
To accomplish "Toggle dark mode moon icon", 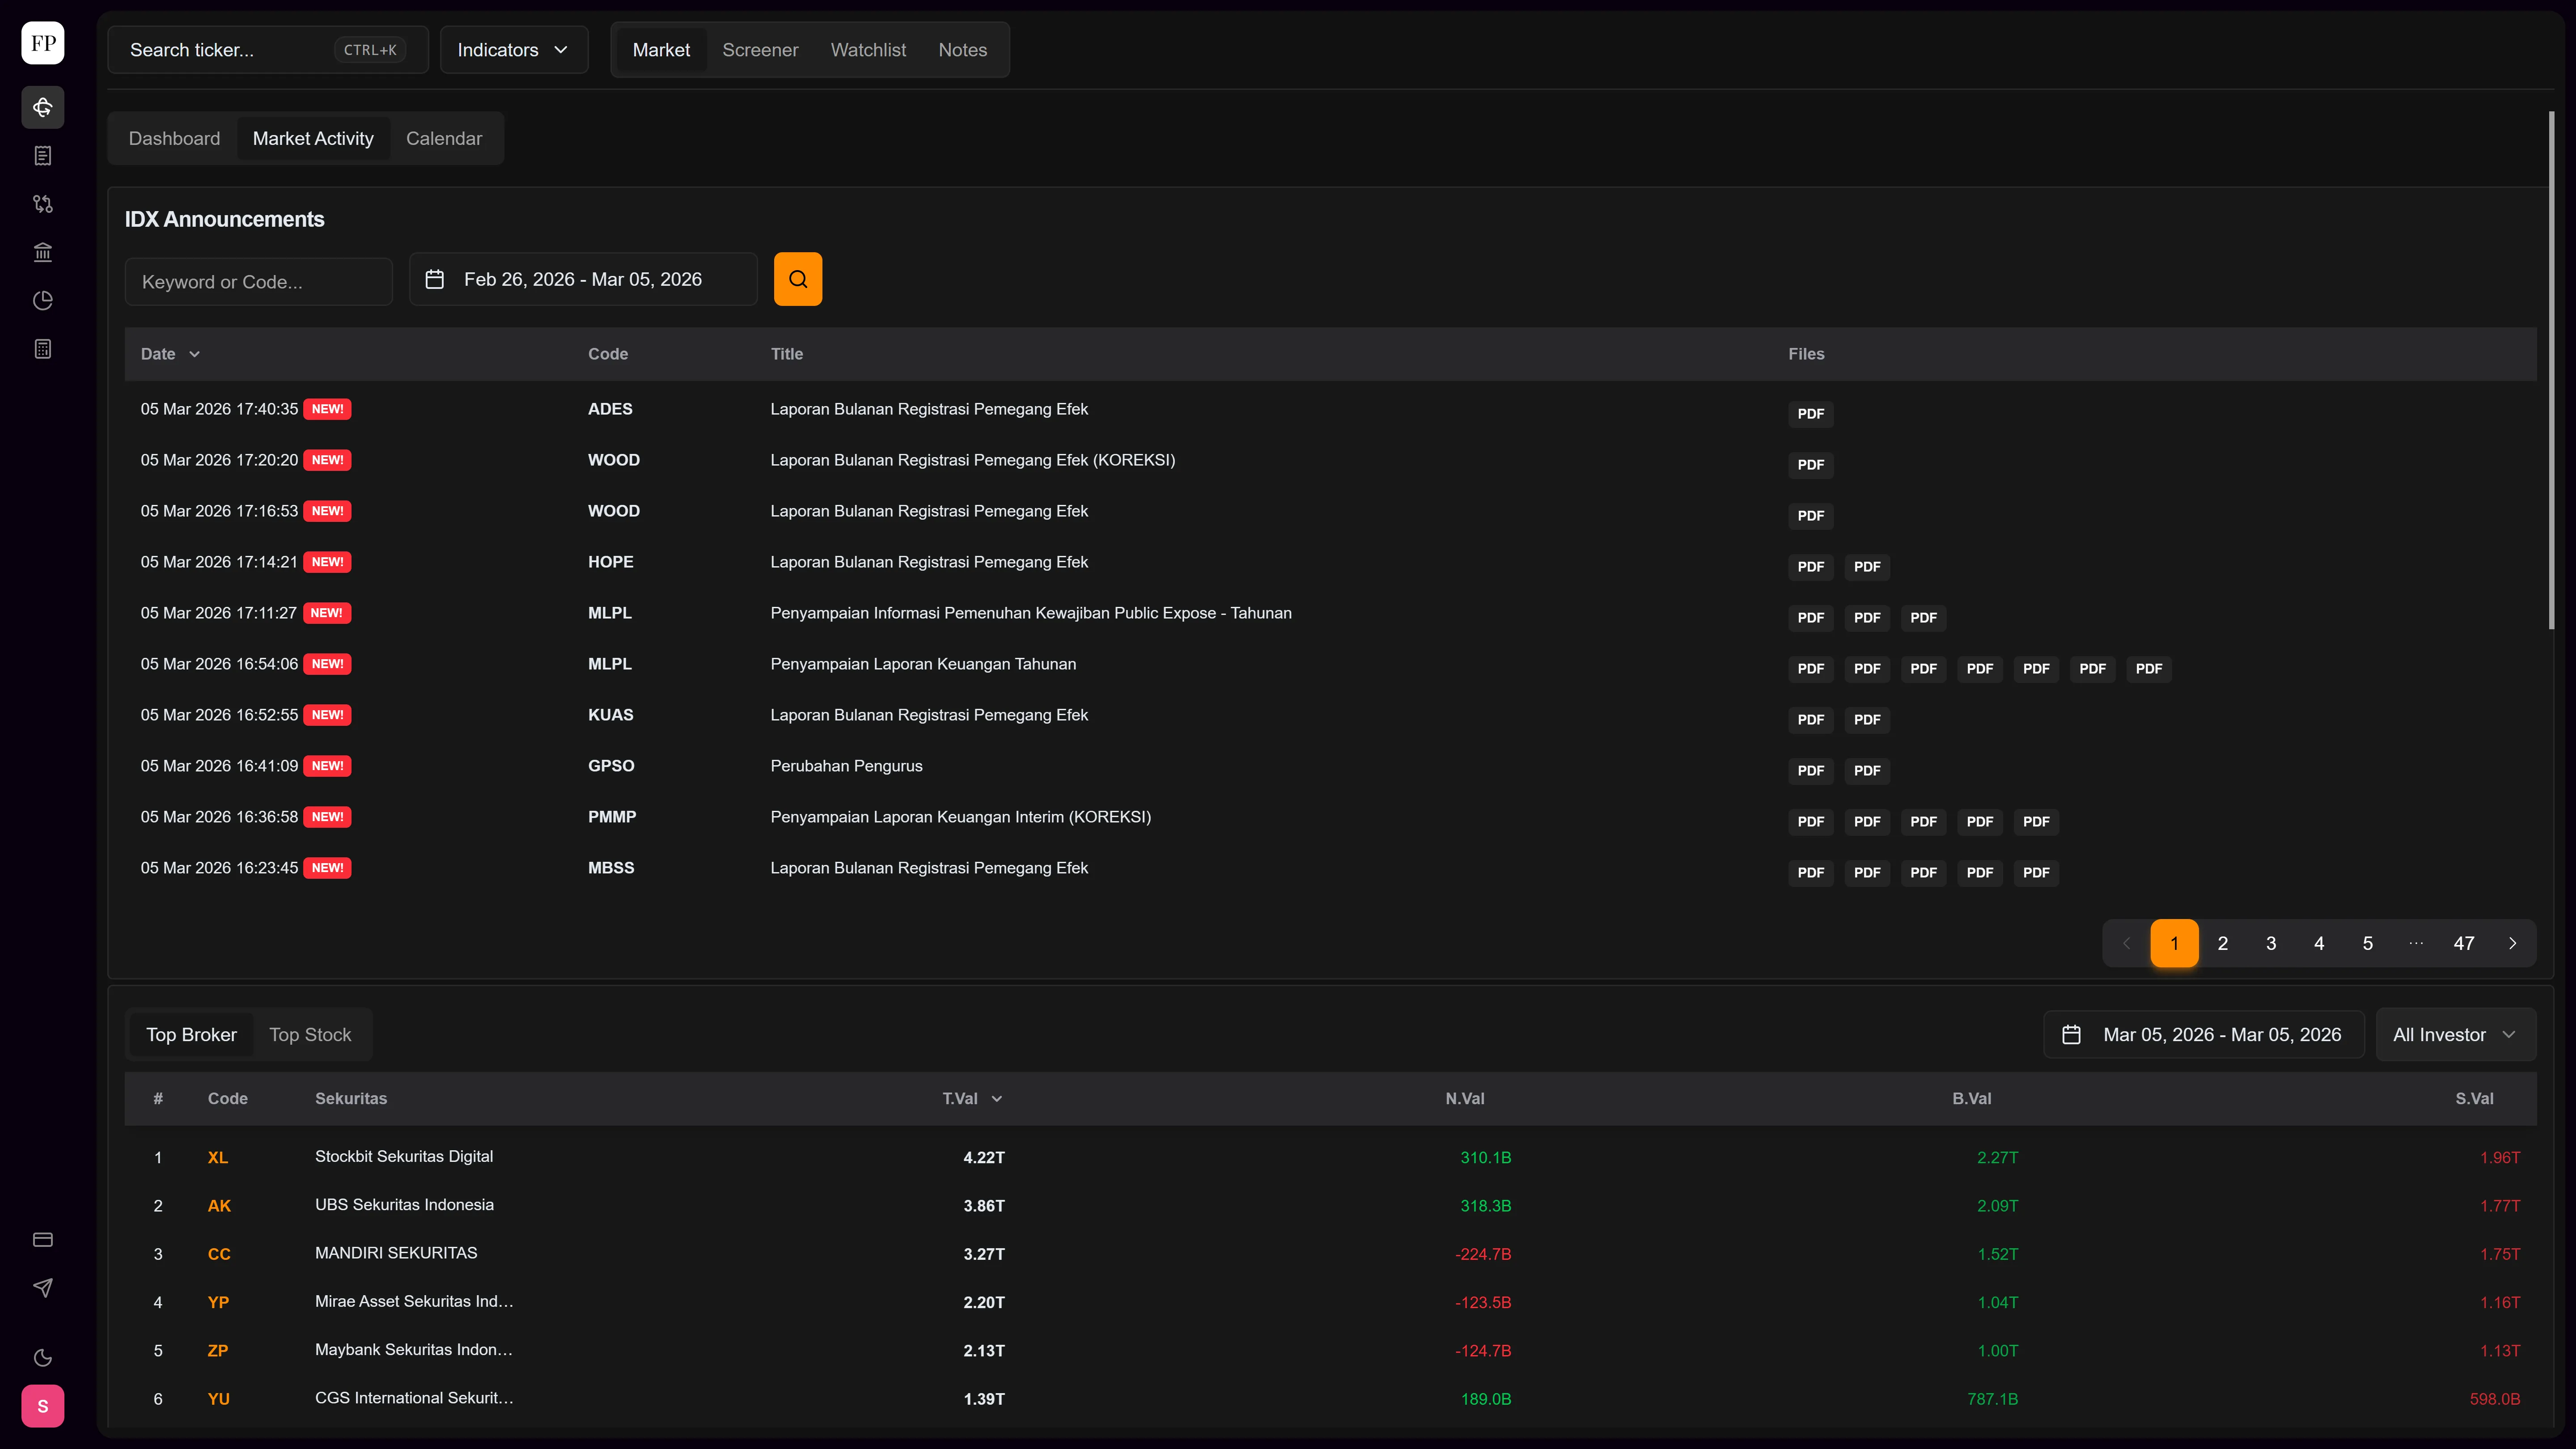I will tap(43, 1358).
